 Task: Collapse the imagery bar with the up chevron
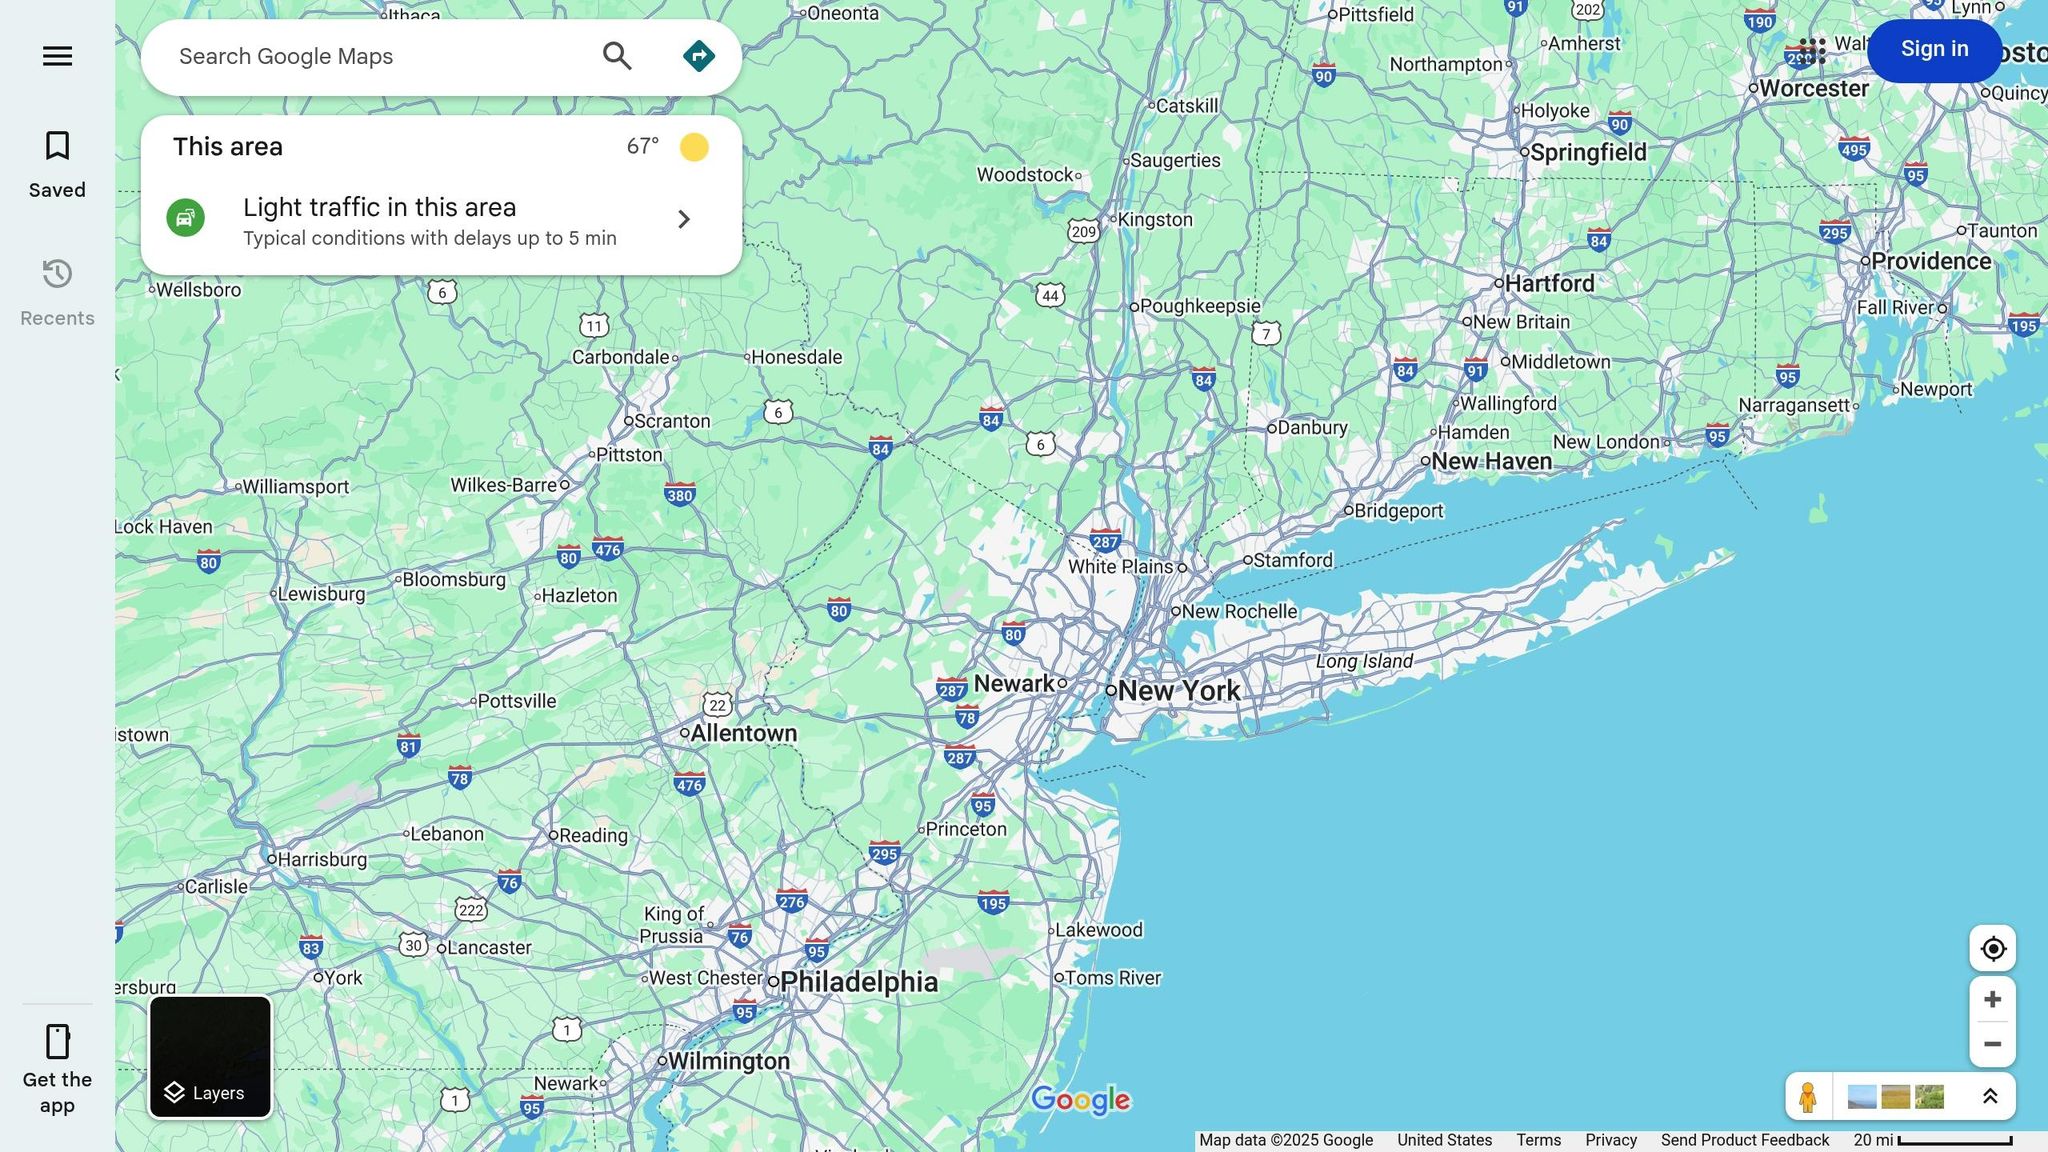(x=1988, y=1095)
